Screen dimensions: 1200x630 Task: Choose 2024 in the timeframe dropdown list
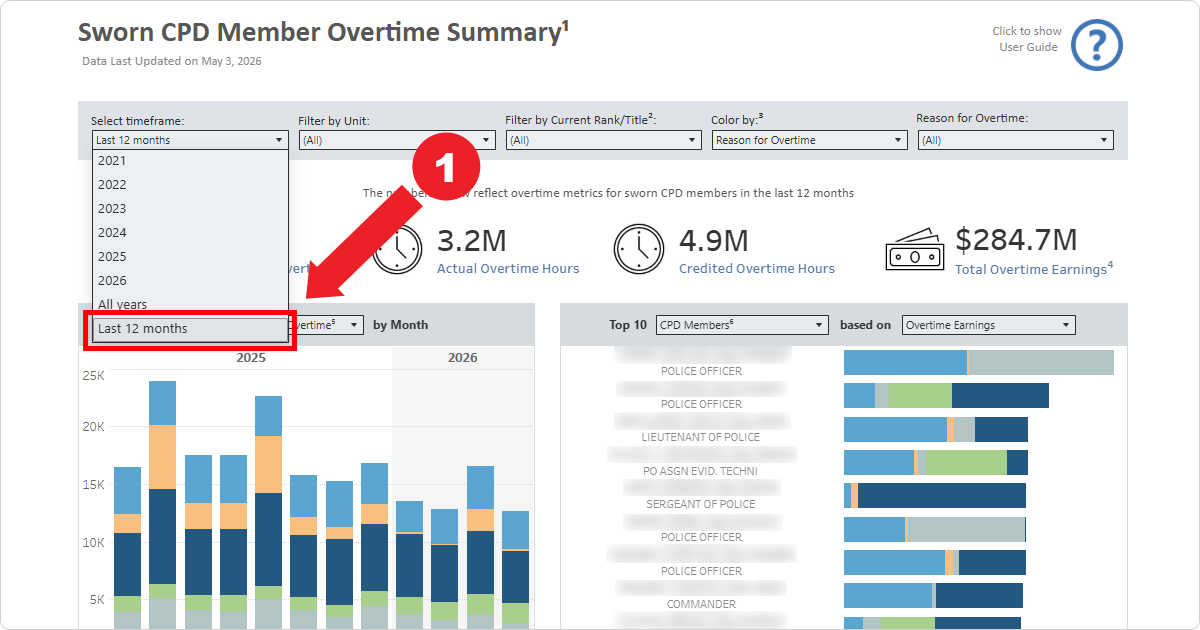[190, 232]
